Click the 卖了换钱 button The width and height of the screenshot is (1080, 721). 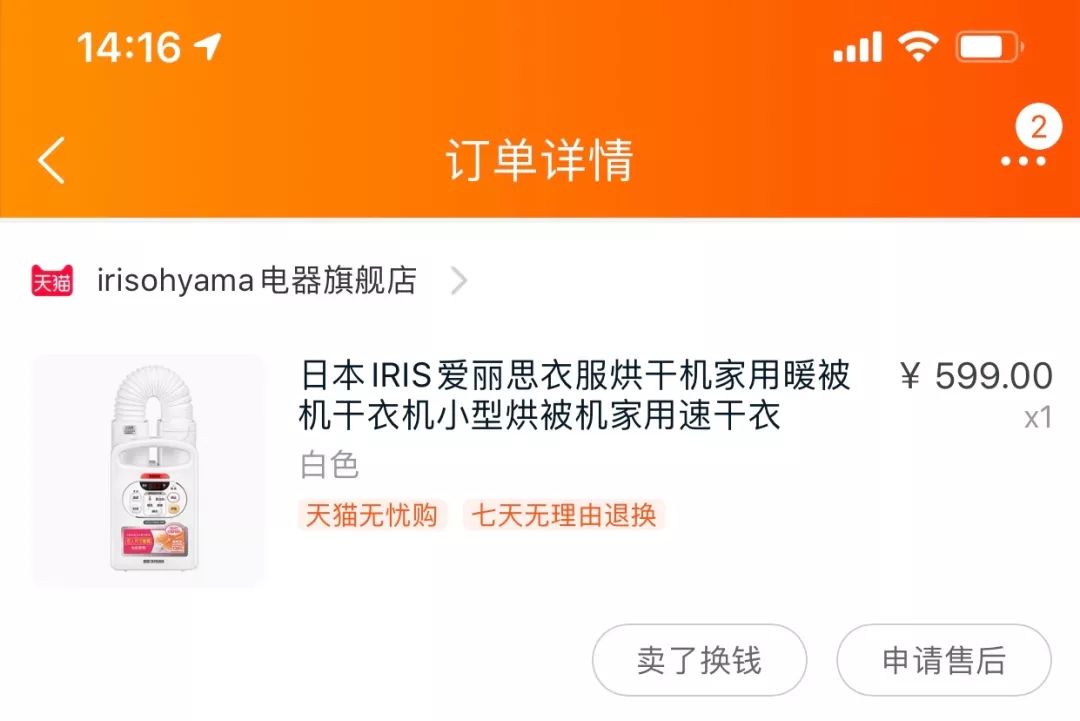699,660
